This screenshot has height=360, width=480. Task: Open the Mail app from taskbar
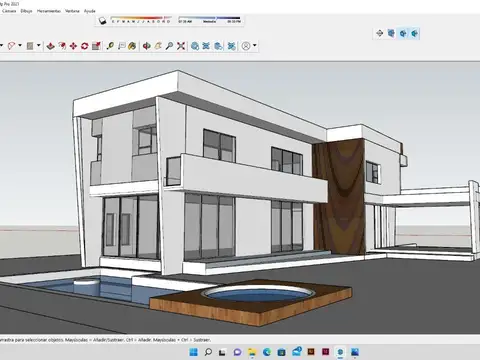297,351
